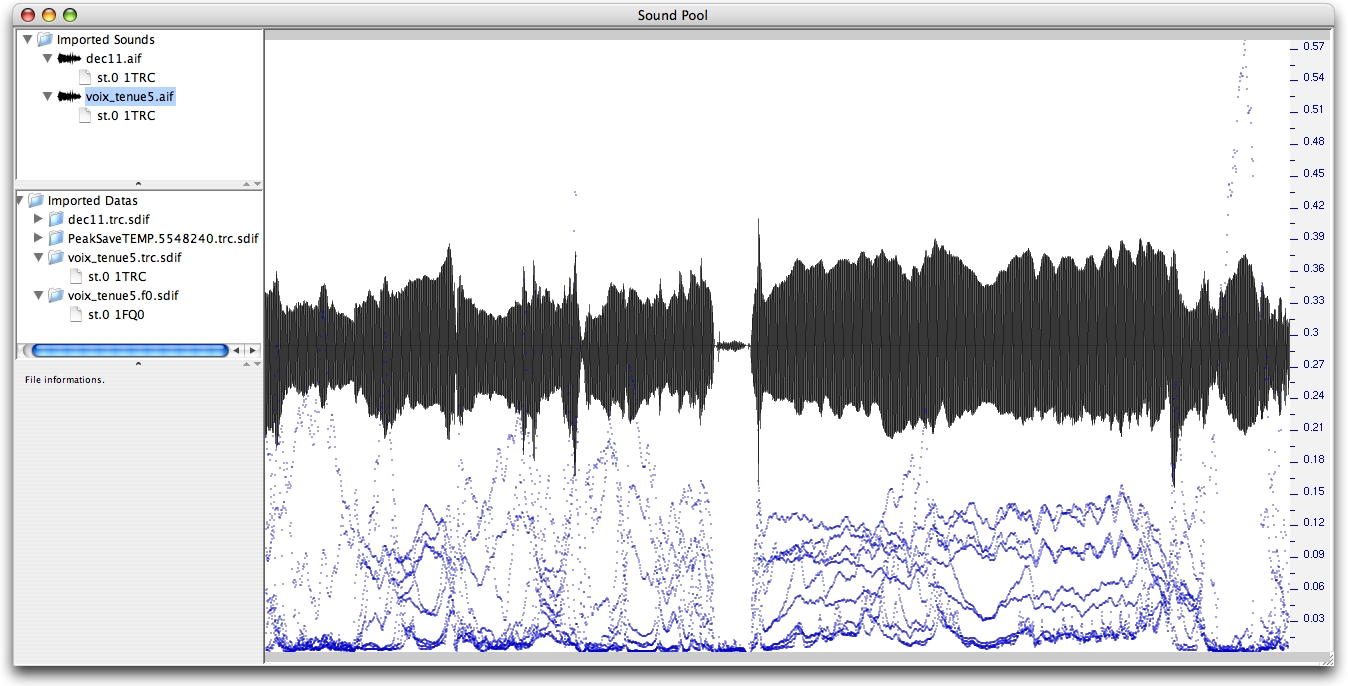Click the document icon of st.0 1TRC under voix_tenue5.trc.sdif
The width and height of the screenshot is (1348, 686).
coord(77,277)
